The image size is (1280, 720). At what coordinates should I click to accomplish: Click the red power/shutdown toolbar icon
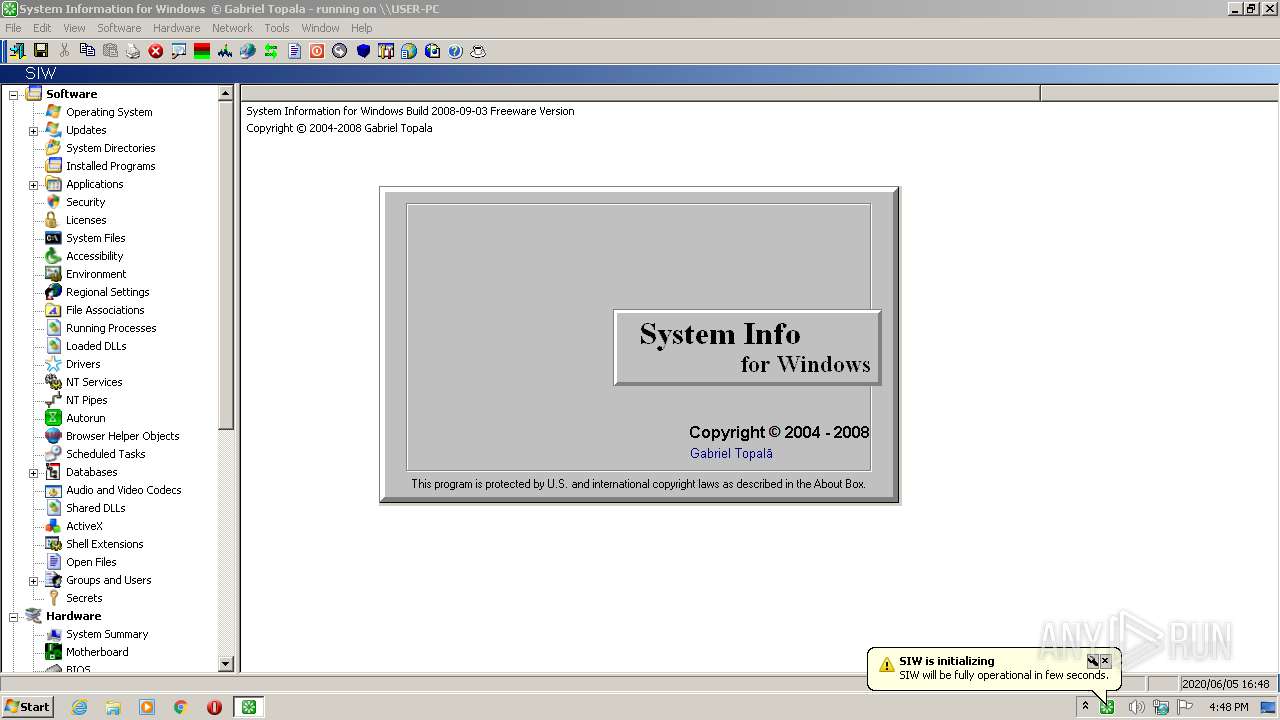(x=317, y=50)
